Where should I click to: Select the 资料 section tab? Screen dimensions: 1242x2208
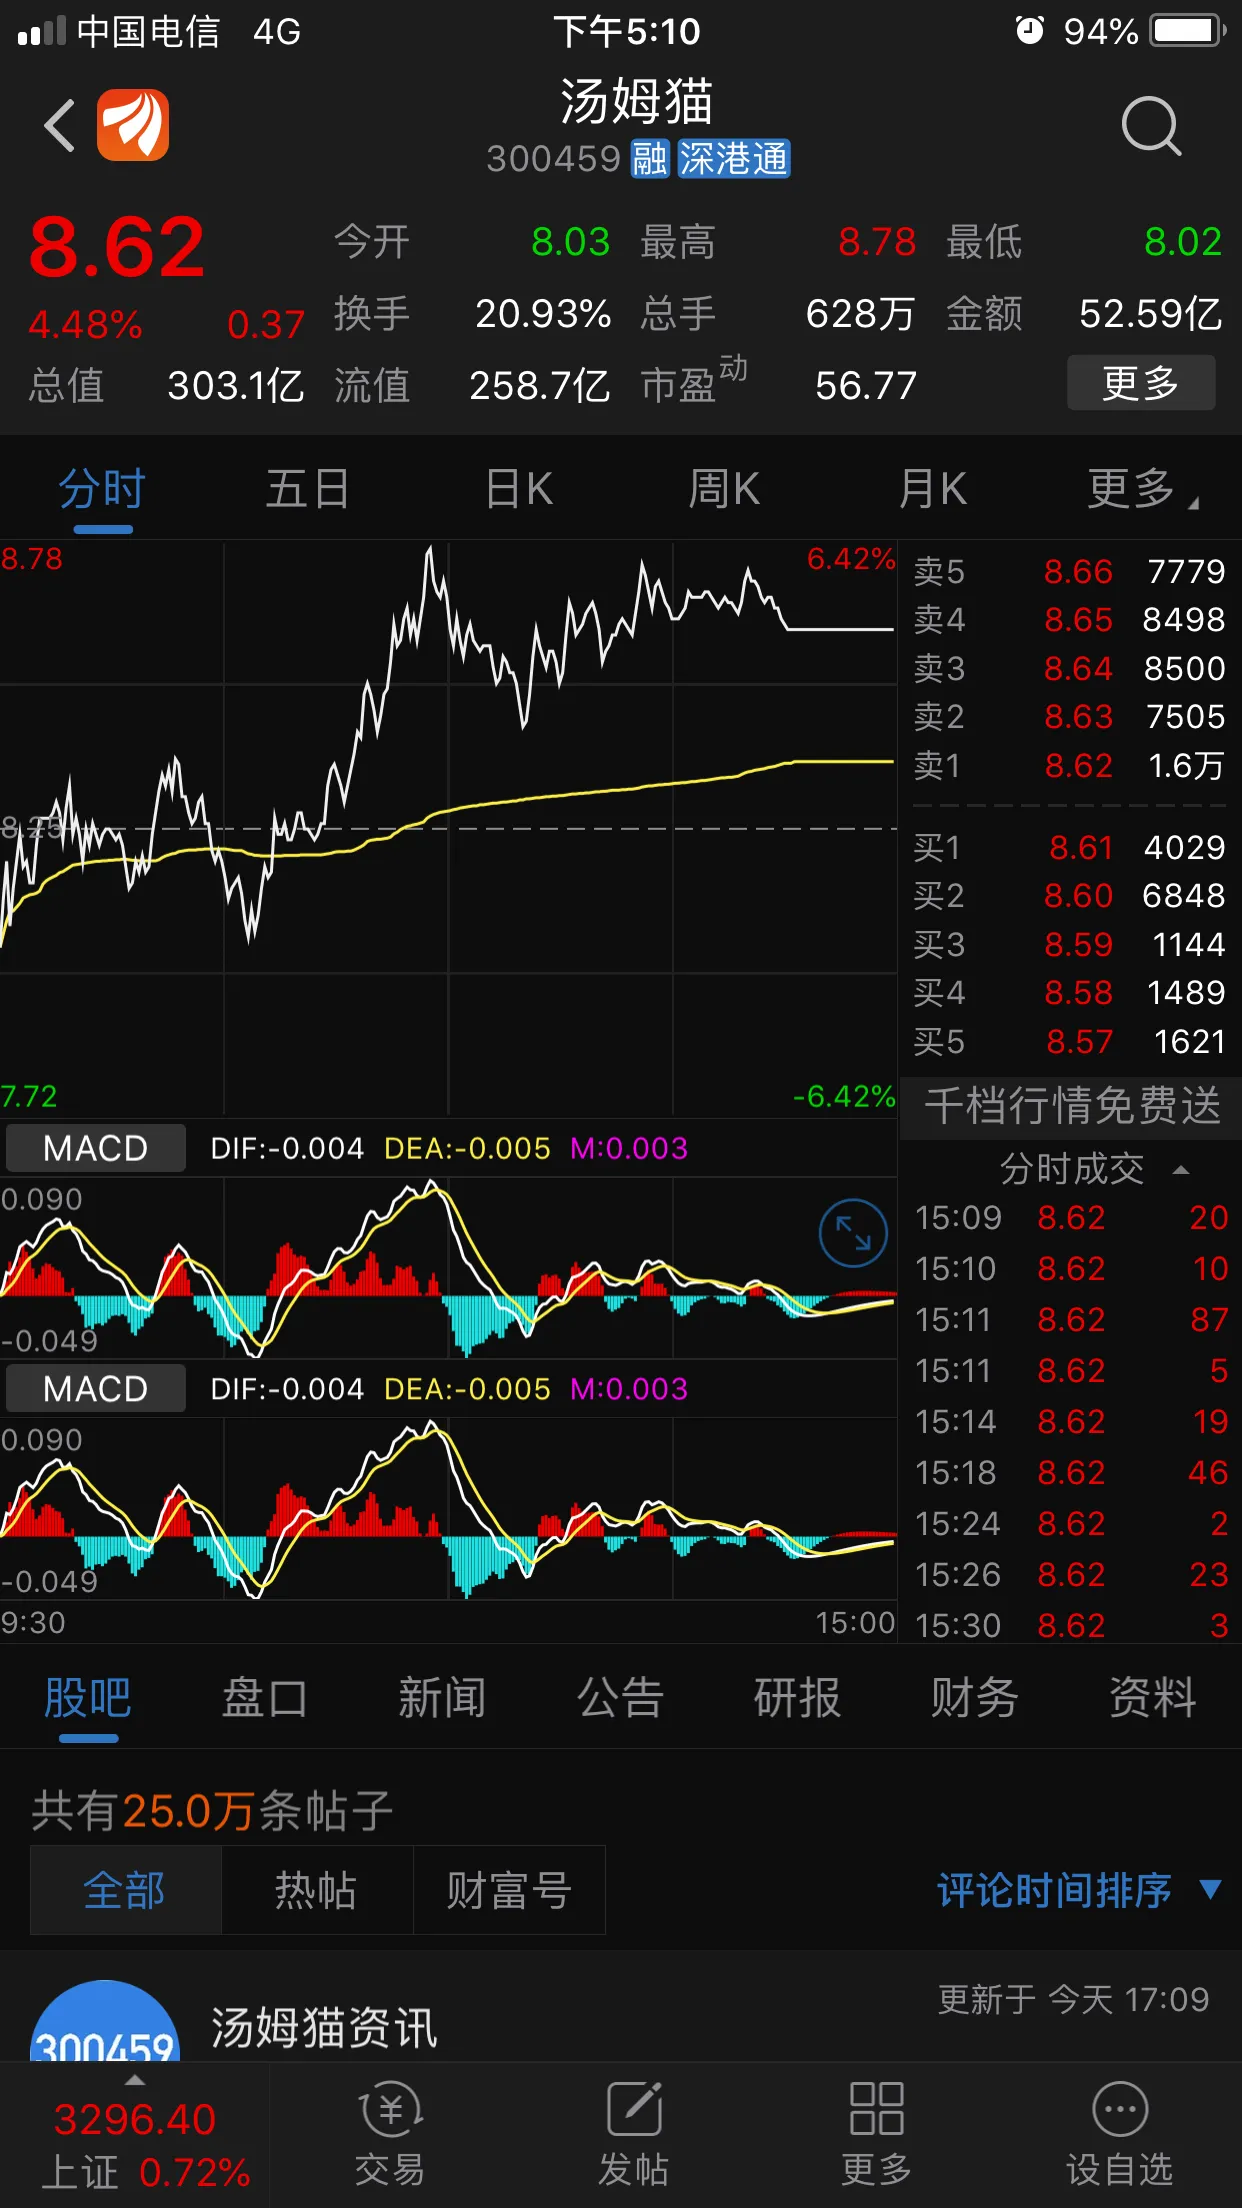pyautogui.click(x=1153, y=1697)
